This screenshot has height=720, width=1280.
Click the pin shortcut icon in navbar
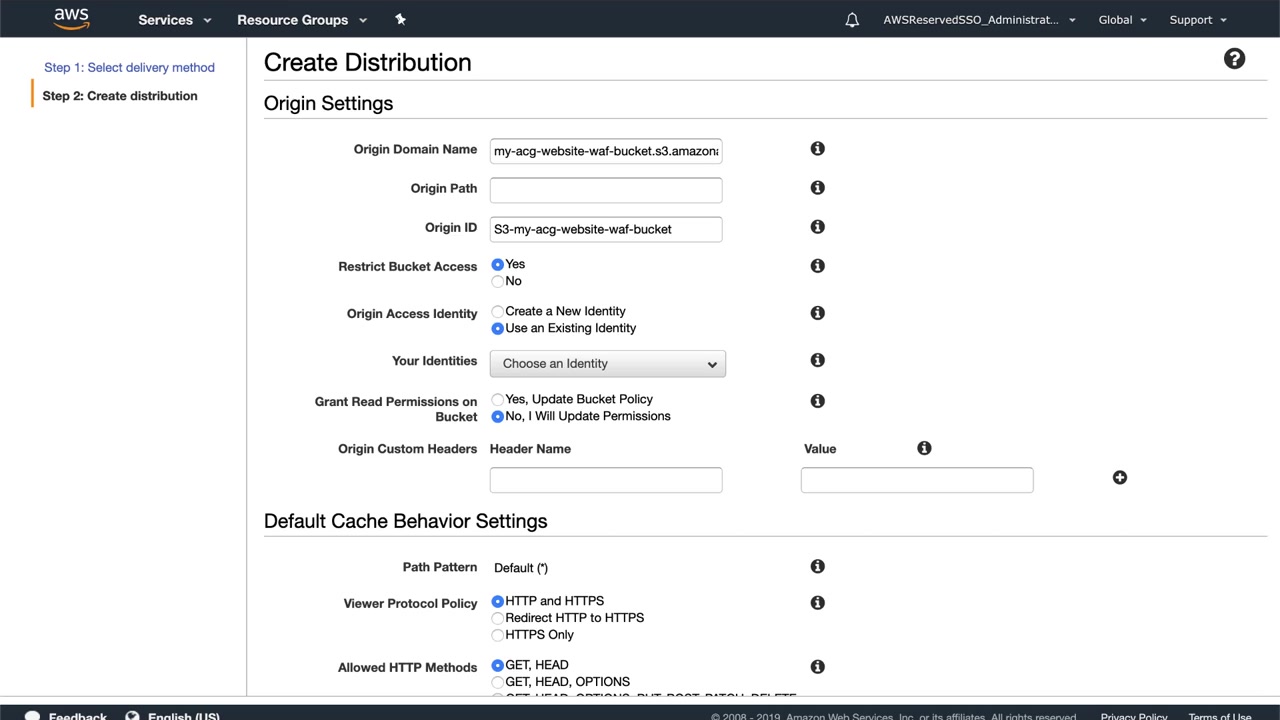point(400,19)
